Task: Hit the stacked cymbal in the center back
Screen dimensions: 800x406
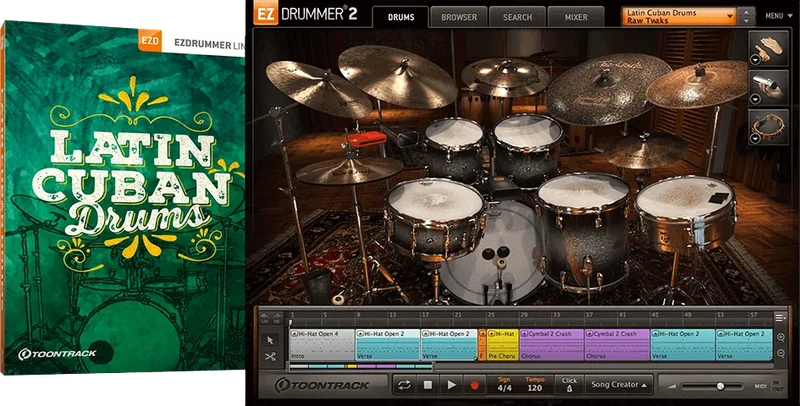Action: tap(505, 77)
